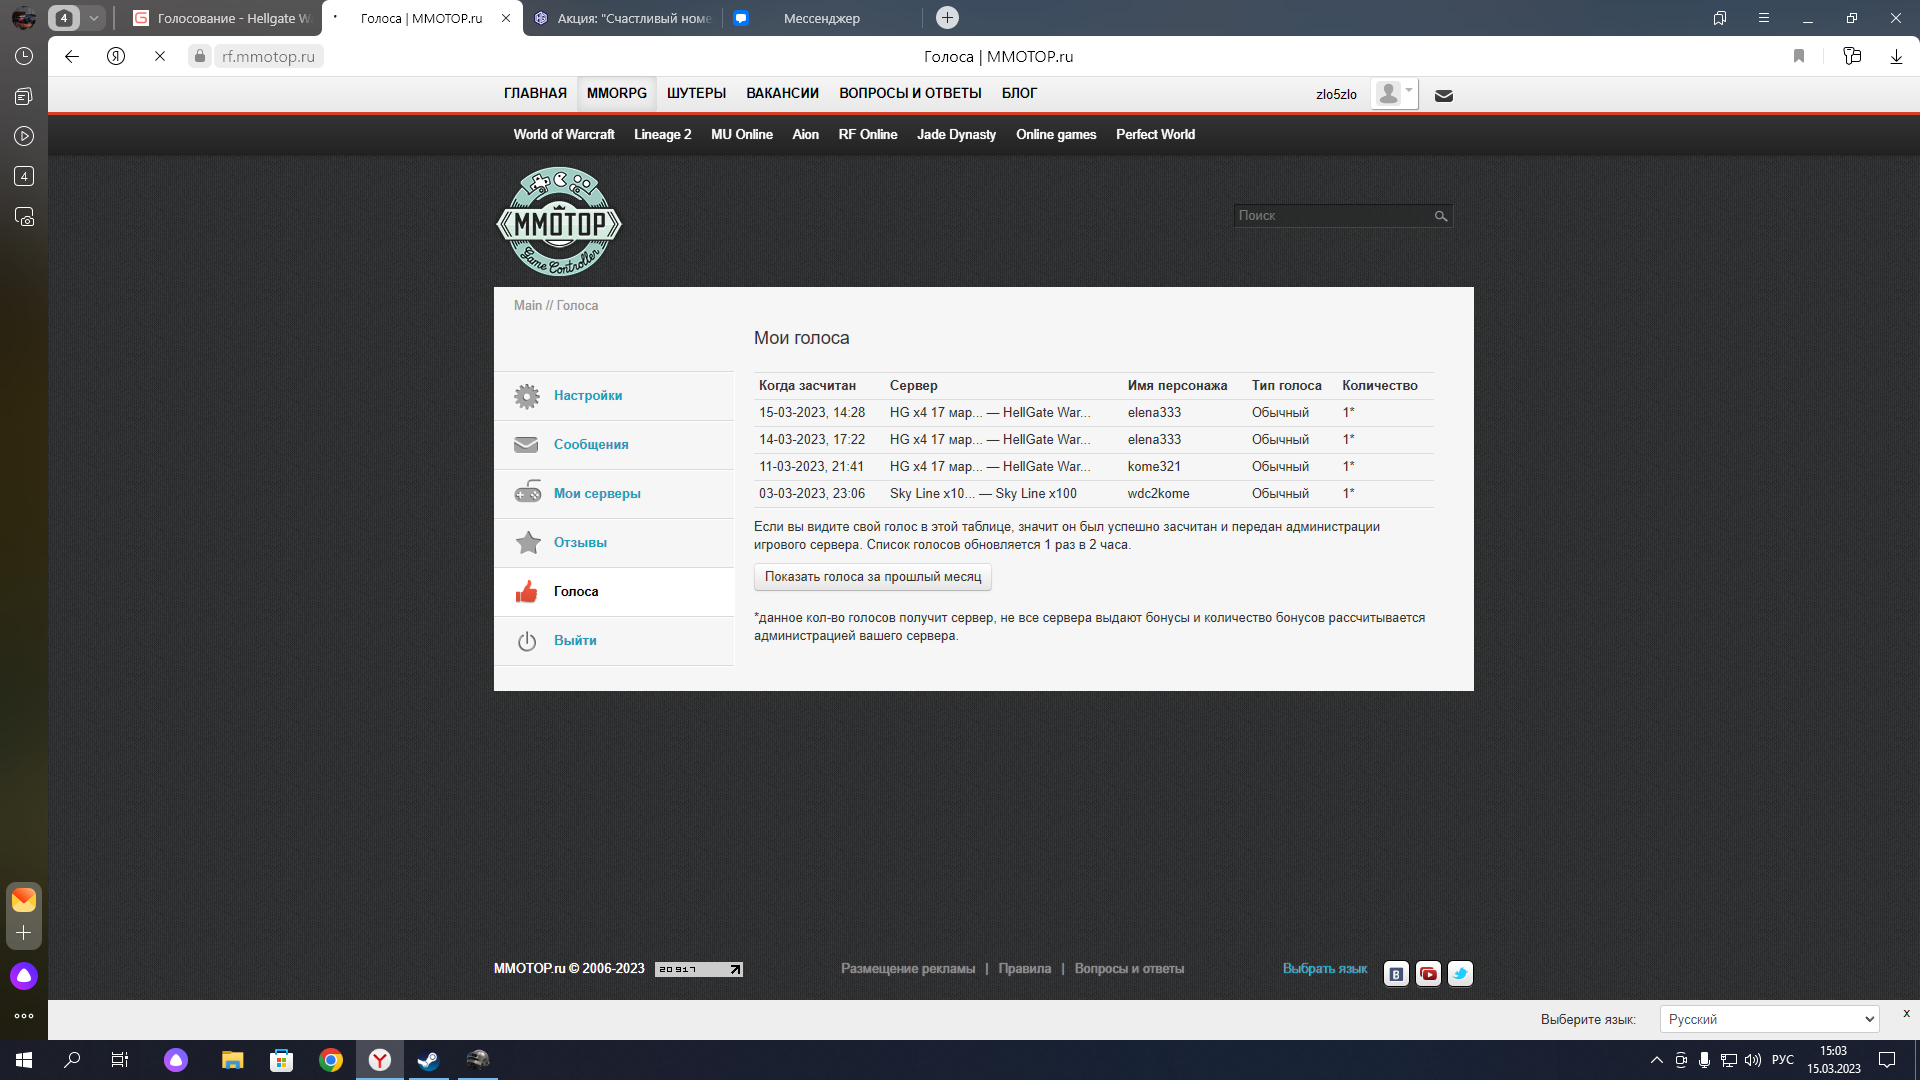This screenshot has width=1920, height=1080.
Task: Click Показать голоса за прошлый месяц button
Action: pos(872,577)
